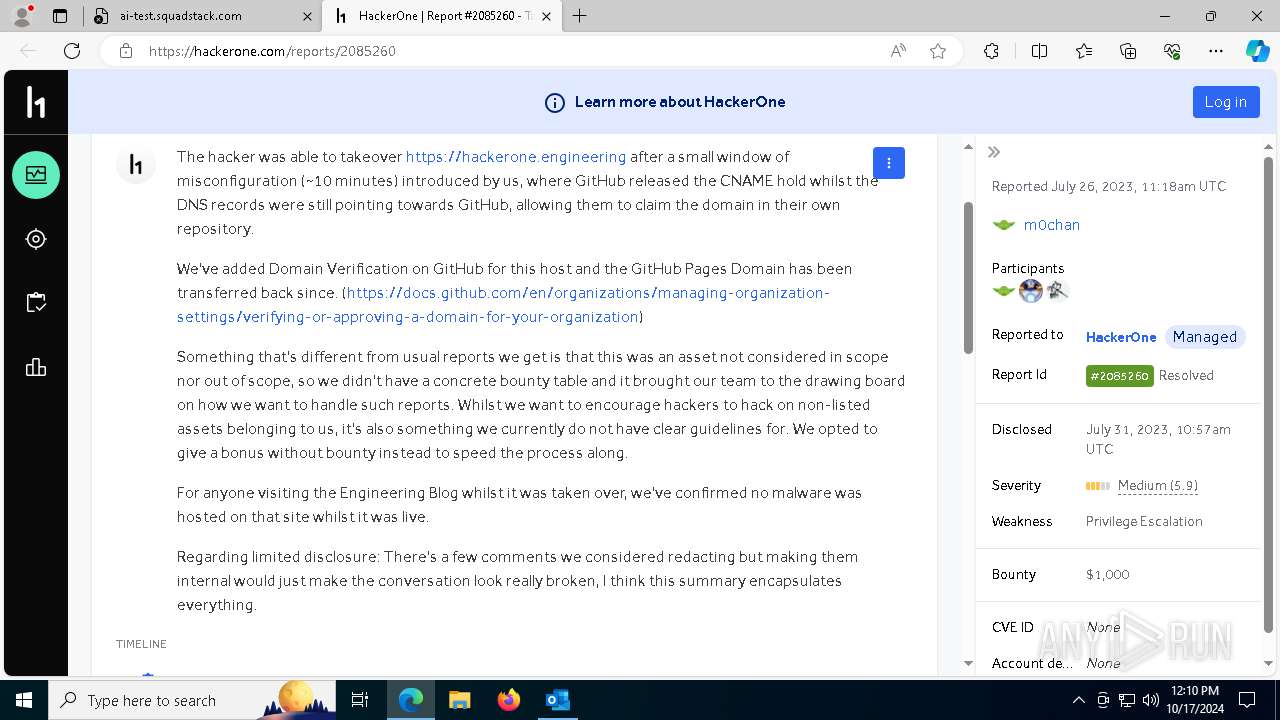Click the site lock info icon

(x=125, y=51)
